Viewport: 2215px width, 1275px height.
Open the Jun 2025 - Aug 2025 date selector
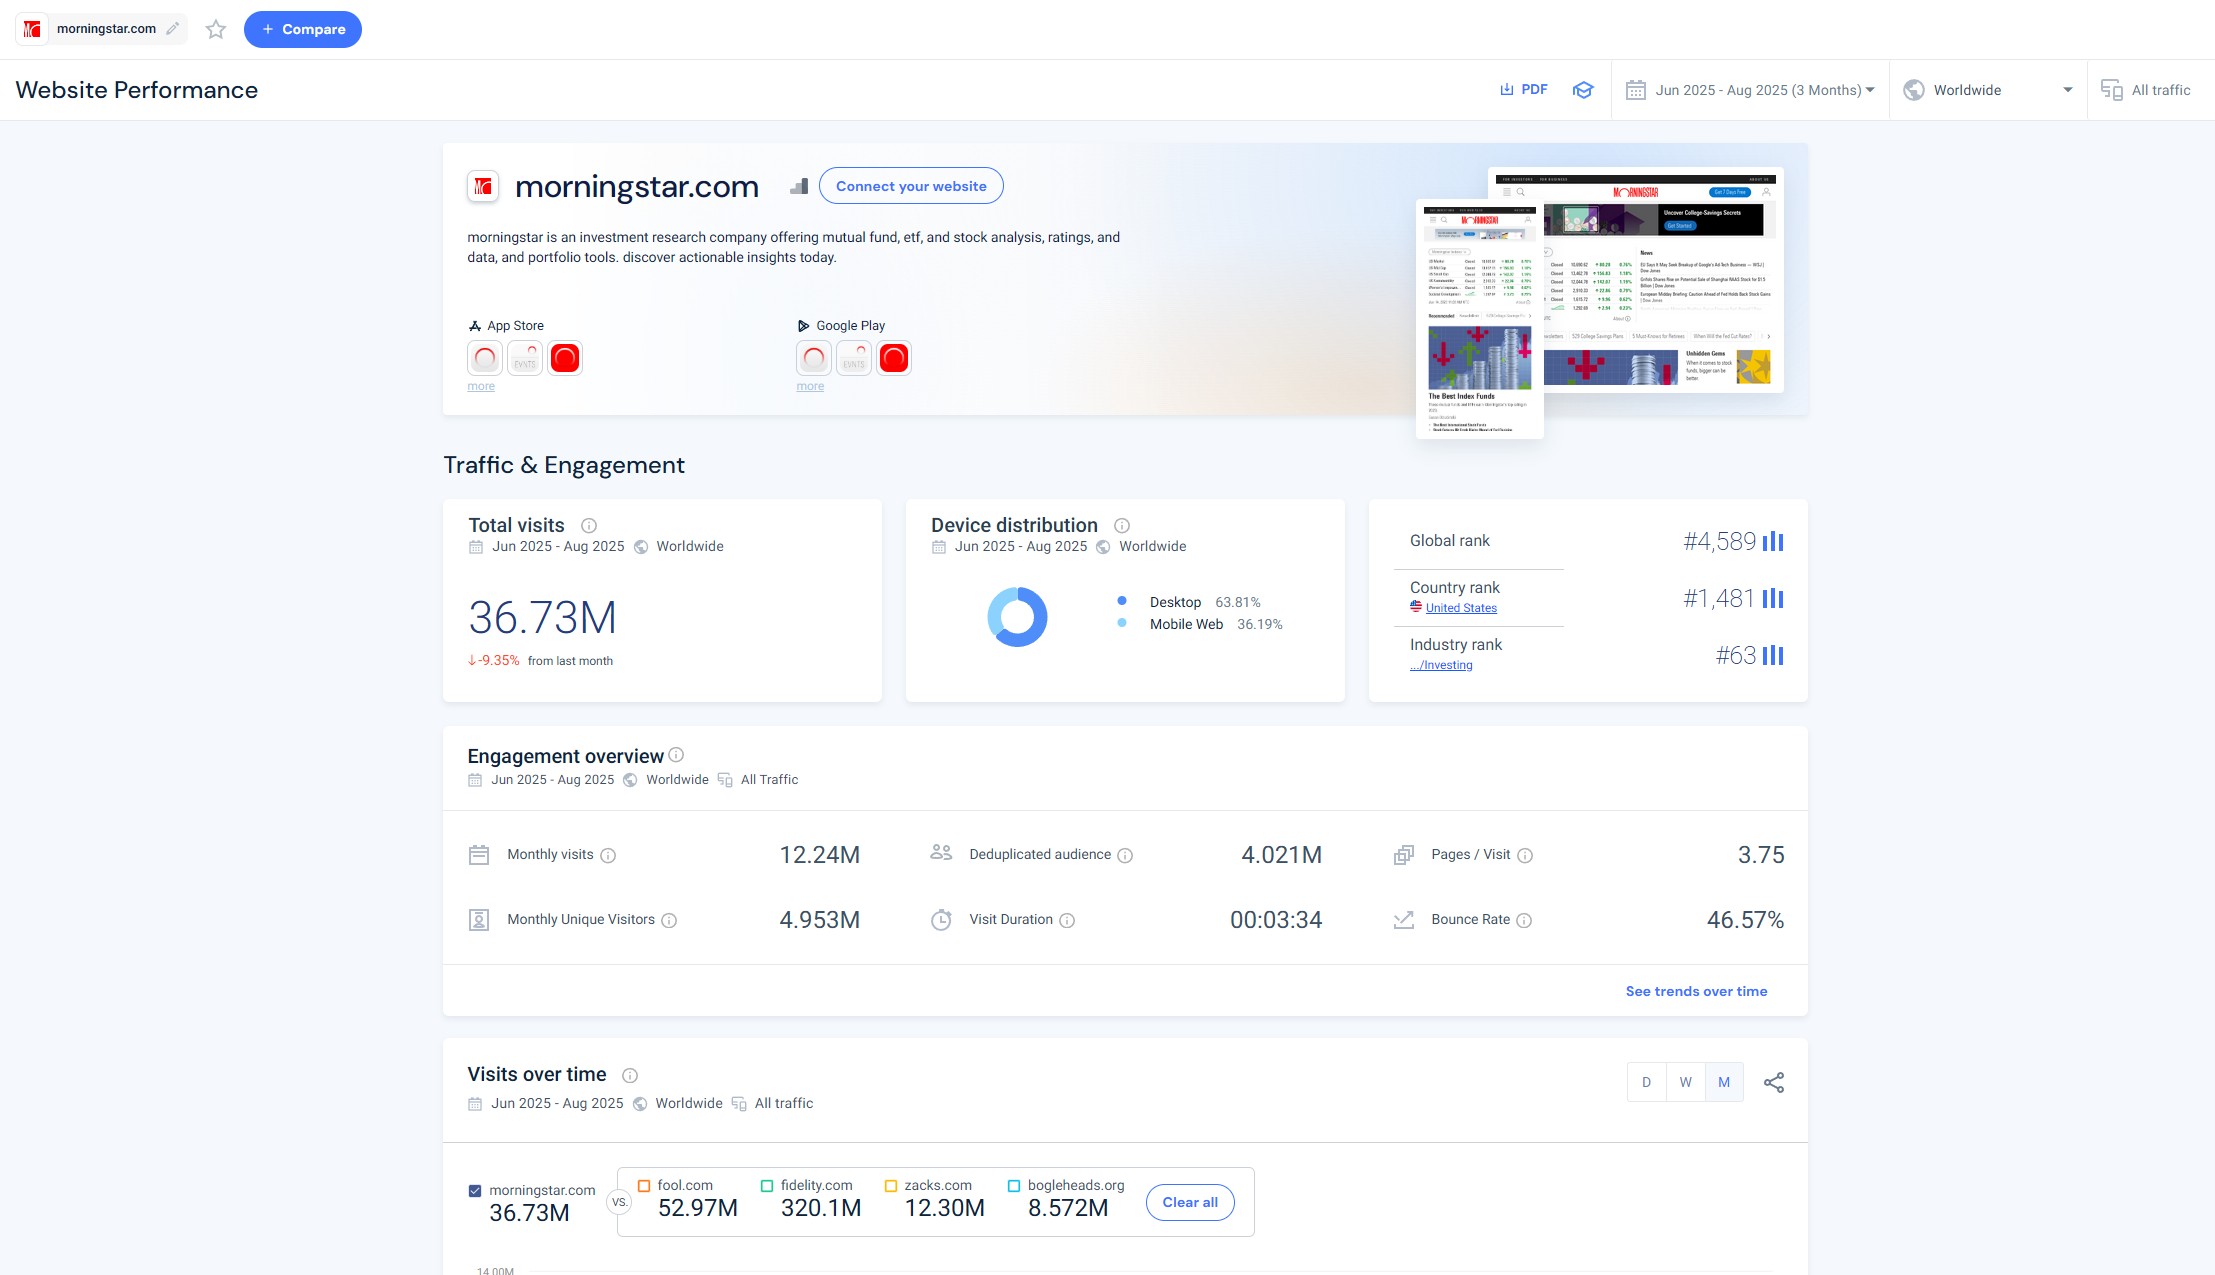point(1750,89)
